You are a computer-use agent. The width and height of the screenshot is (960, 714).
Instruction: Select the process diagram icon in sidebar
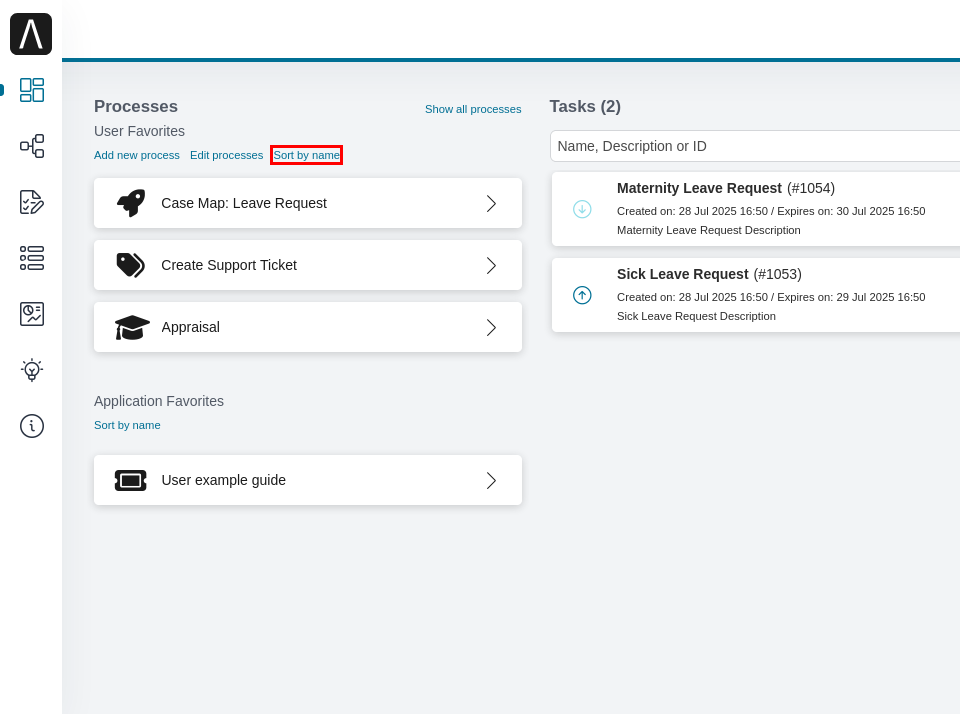31,146
